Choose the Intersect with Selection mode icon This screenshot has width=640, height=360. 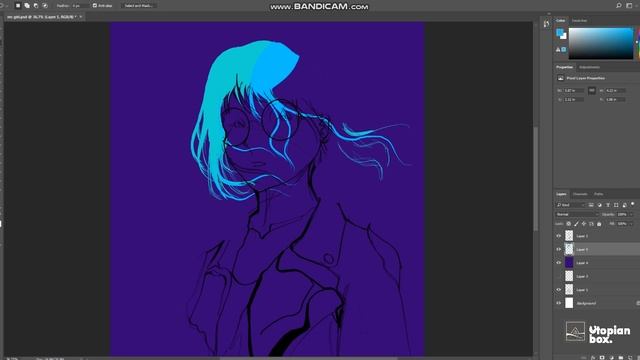(x=45, y=6)
